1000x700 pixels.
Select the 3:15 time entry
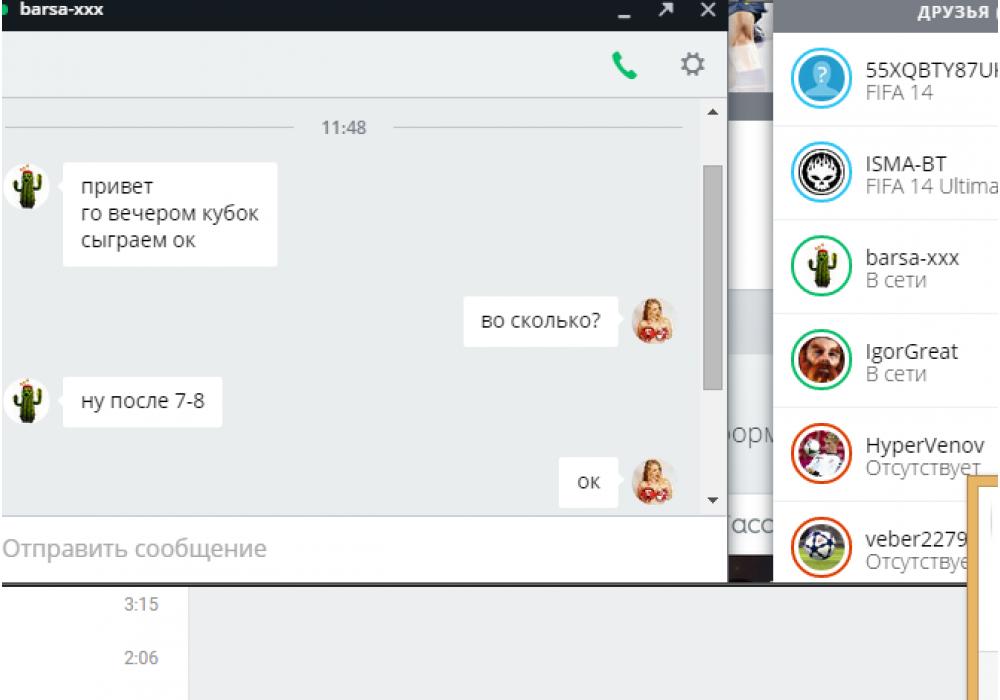pos(141,605)
